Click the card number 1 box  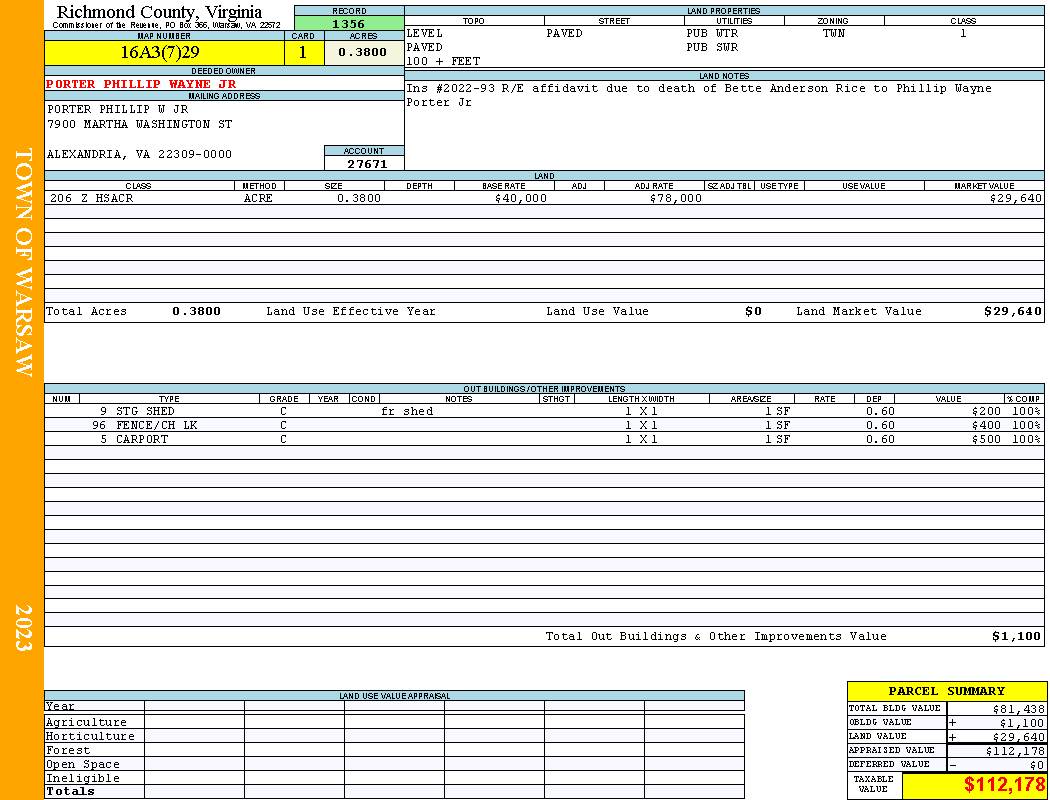tap(304, 52)
